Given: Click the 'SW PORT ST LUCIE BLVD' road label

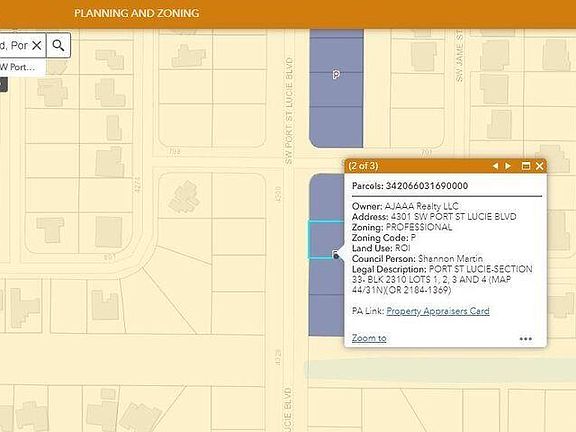Looking at the screenshot, I should (289, 110).
